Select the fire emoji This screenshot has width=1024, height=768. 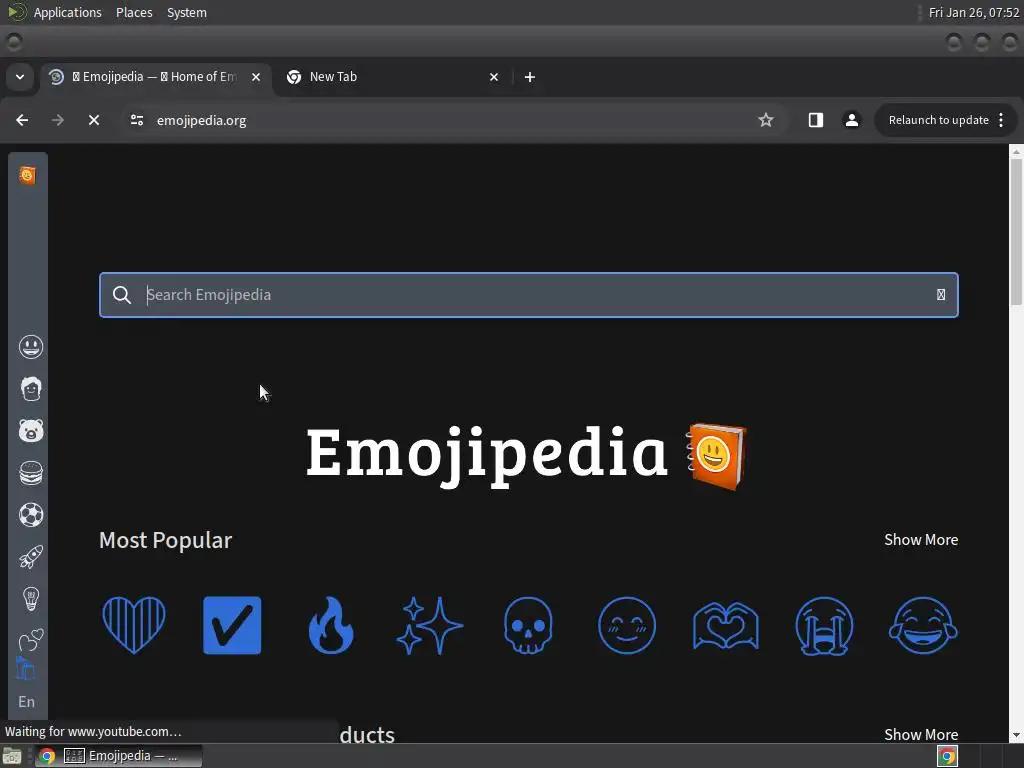(331, 626)
